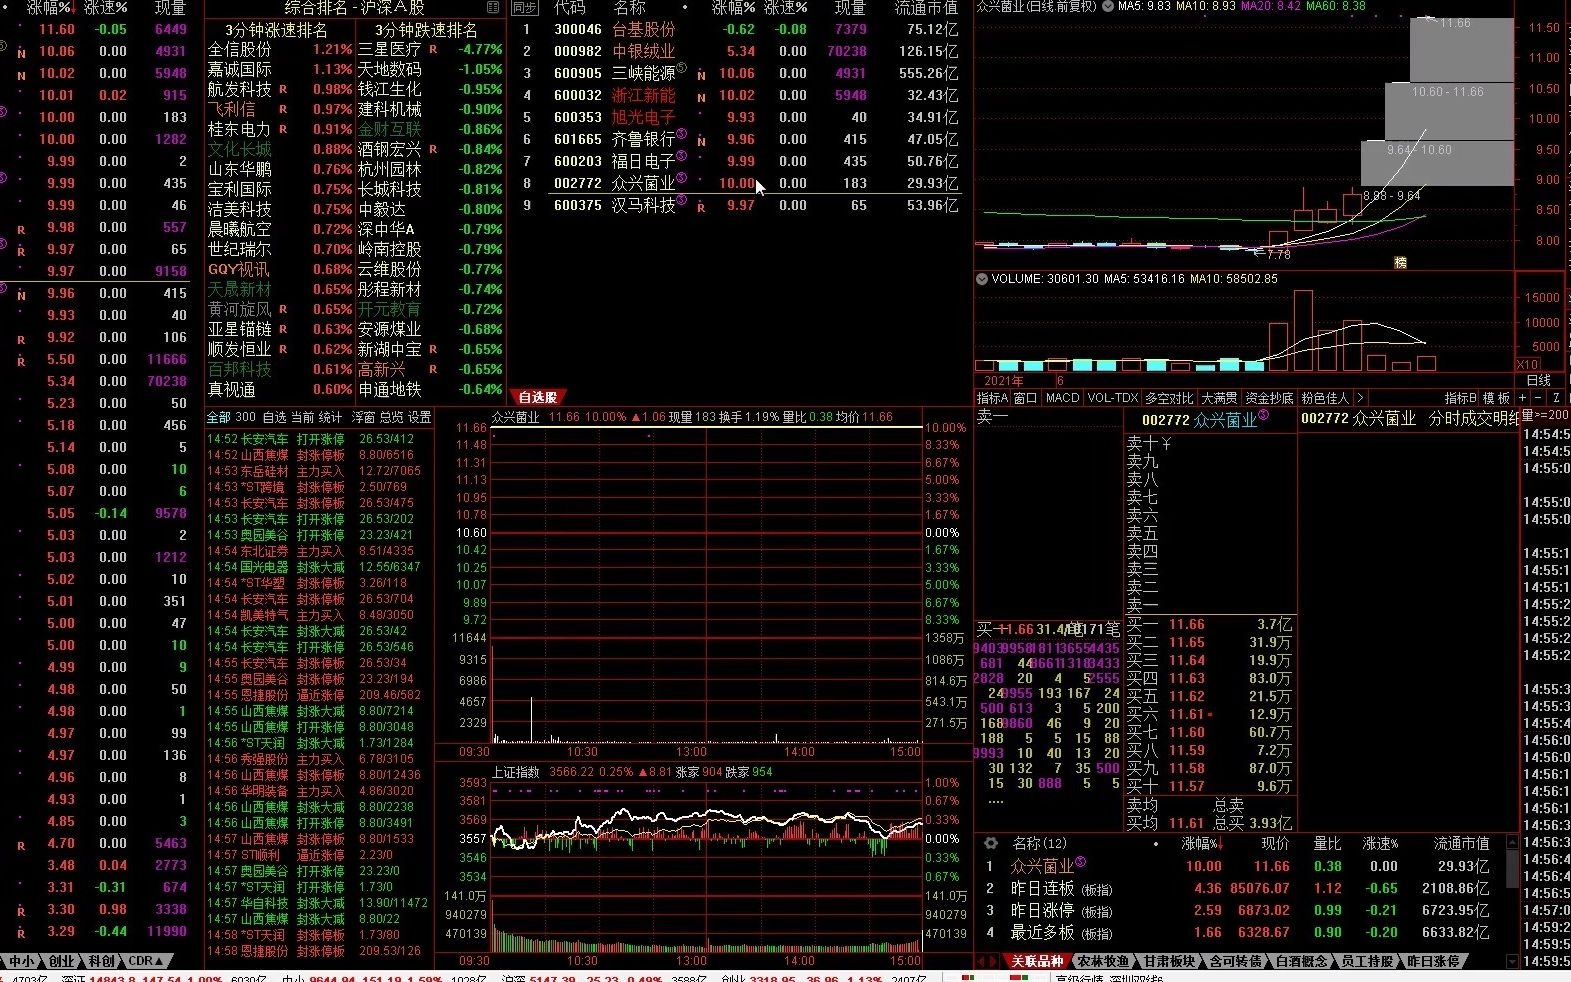Select the 粉色佳人 indicator
This screenshot has height=982, width=1571.
coord(1324,398)
